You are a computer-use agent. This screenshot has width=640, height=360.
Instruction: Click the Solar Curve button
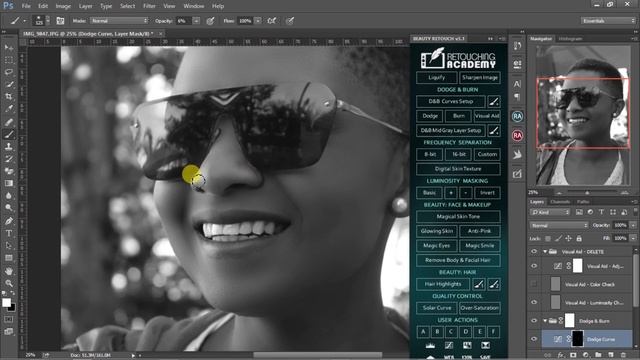[437, 308]
